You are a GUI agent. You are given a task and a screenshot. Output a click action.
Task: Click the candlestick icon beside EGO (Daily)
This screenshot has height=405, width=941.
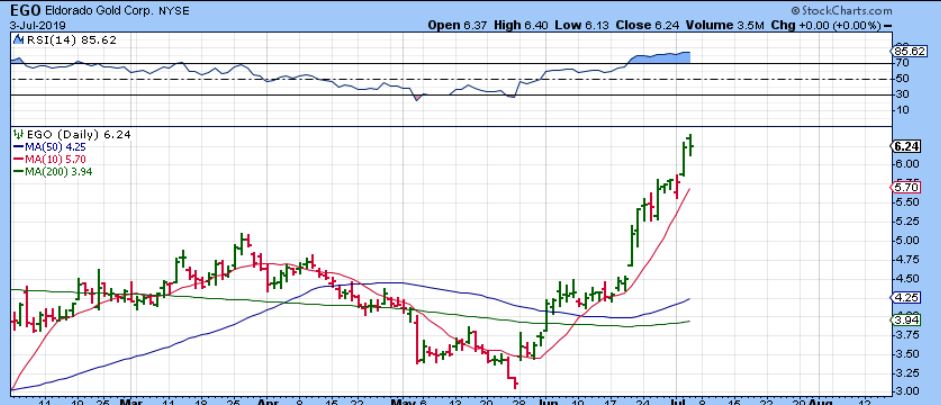pos(17,135)
